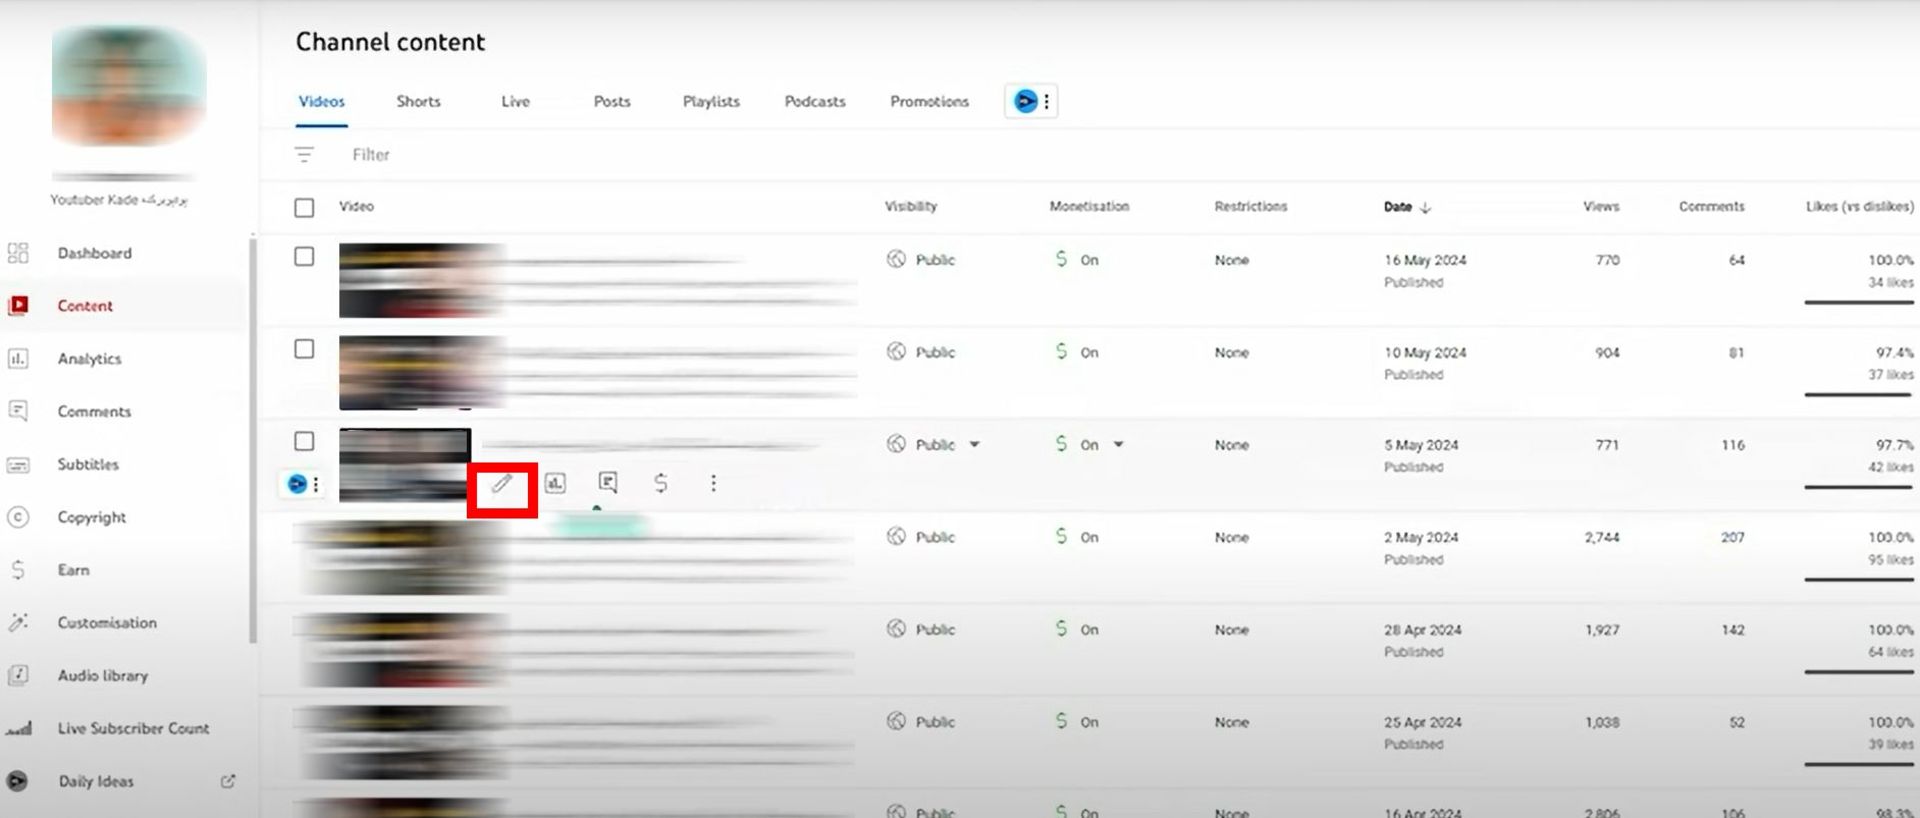Expand the Public visibility dropdown arrow
Viewport: 1920px width, 818px height.
pos(975,445)
